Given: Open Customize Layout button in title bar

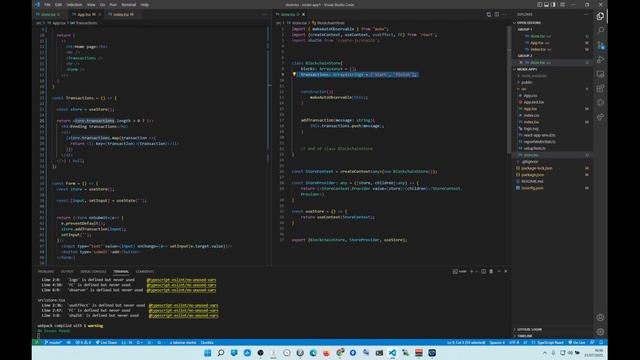Looking at the screenshot, I should (562, 4).
